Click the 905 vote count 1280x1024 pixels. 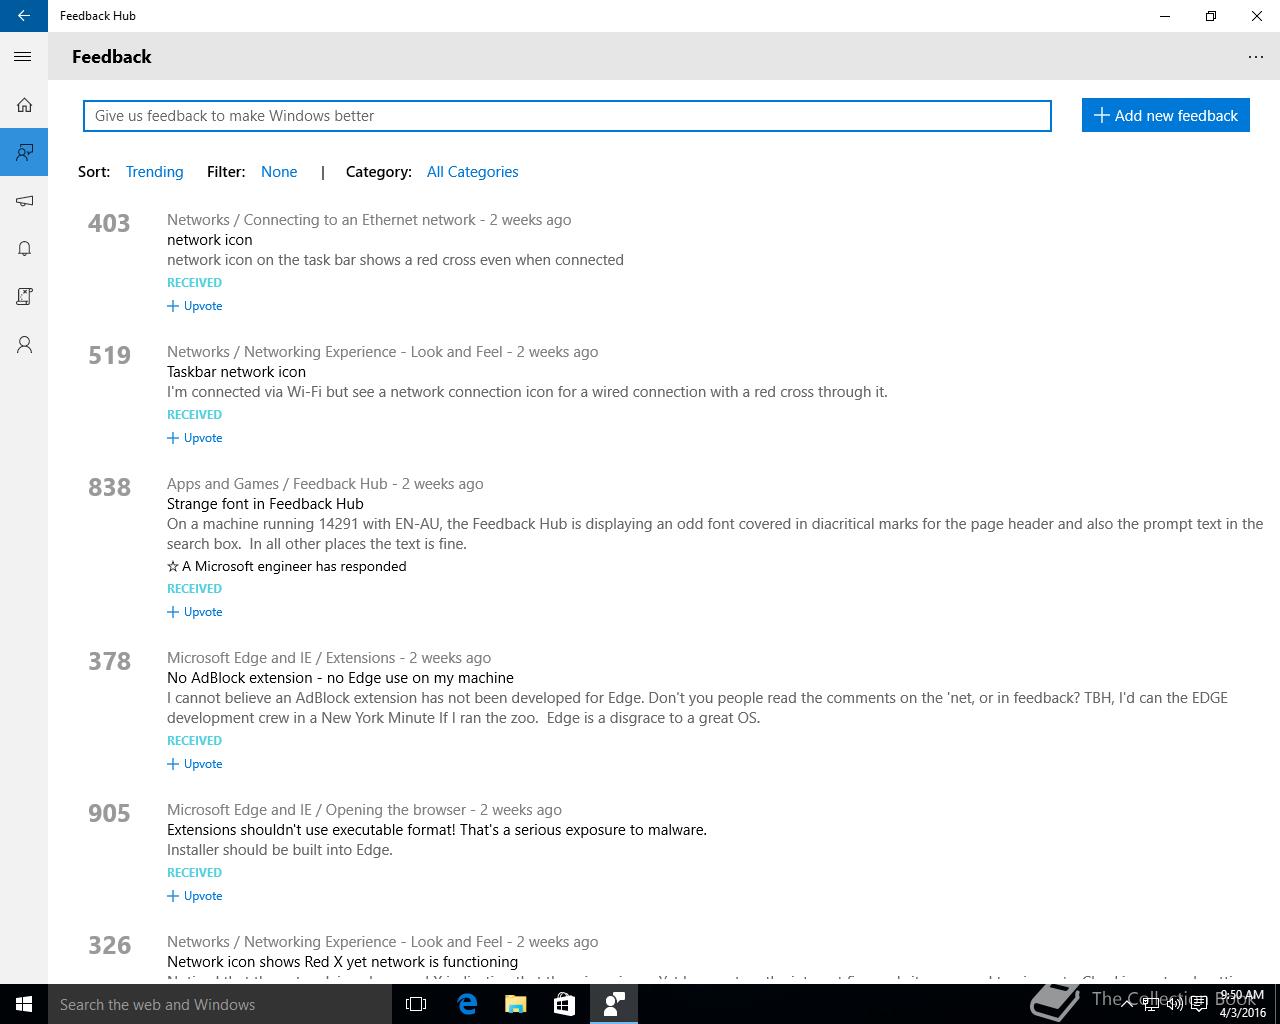[x=109, y=813]
